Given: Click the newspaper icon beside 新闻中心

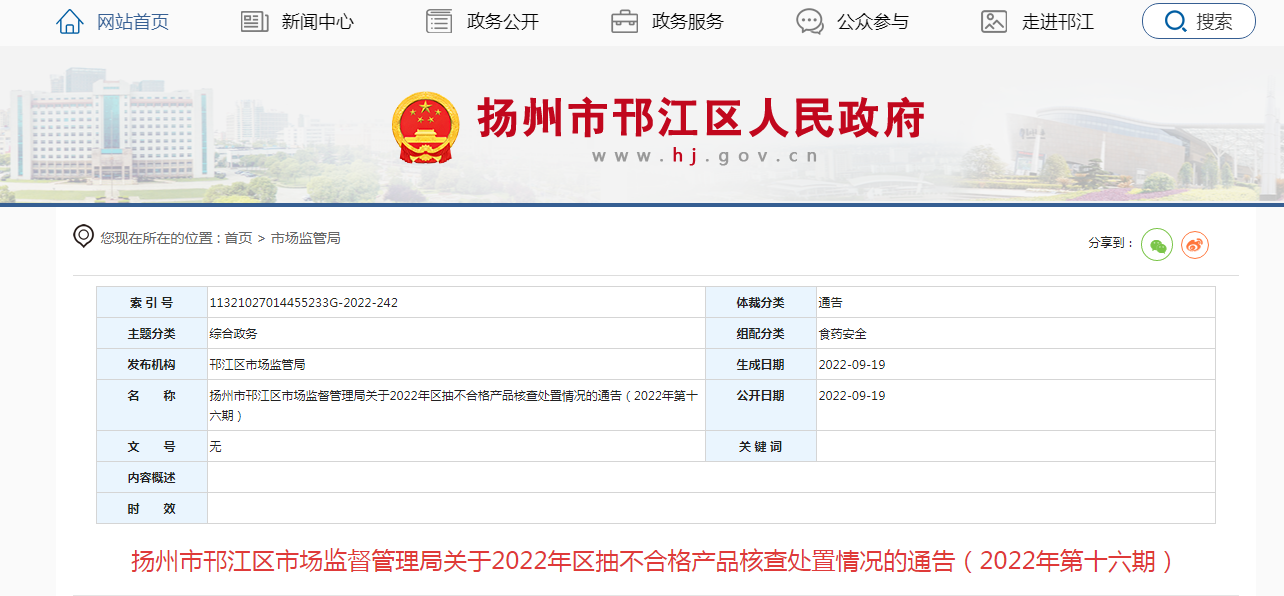Looking at the screenshot, I should pyautogui.click(x=253, y=20).
